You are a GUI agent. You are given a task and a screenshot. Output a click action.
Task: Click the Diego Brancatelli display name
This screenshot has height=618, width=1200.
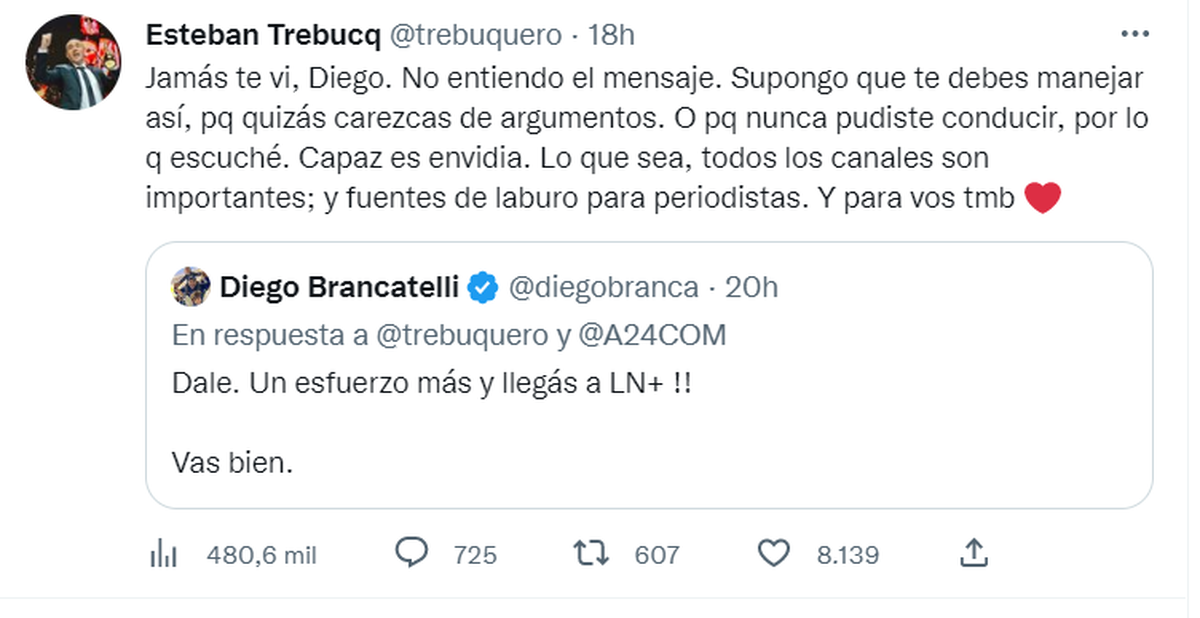339,288
